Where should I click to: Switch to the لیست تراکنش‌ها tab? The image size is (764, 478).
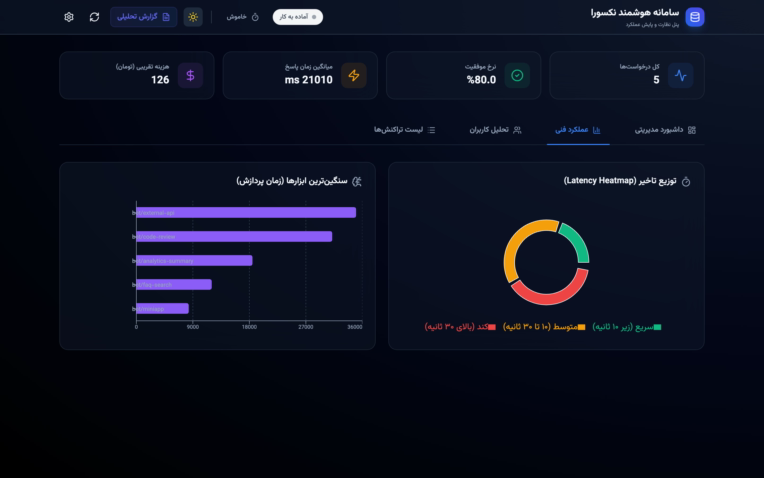(x=404, y=130)
